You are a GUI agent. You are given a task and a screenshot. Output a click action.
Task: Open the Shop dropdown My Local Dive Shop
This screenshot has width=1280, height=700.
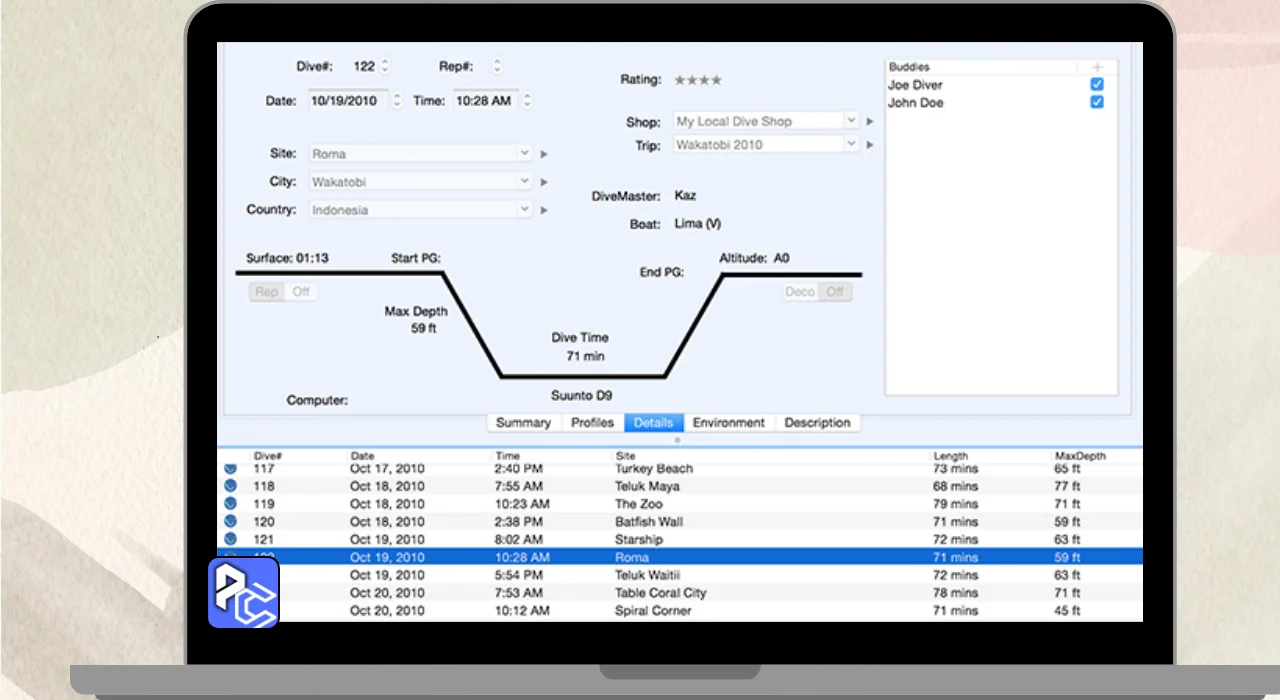[x=766, y=121]
